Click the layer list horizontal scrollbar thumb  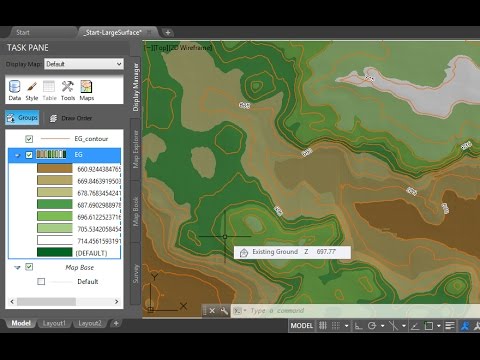click(46, 302)
